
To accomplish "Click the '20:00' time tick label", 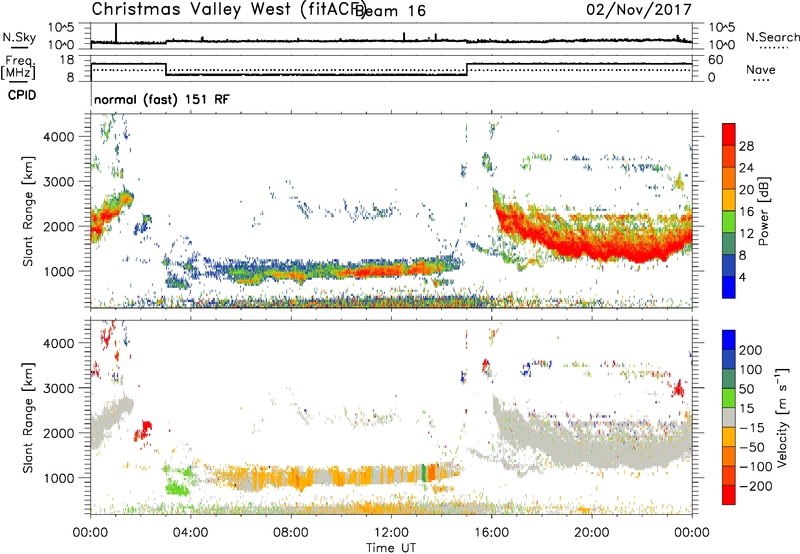I will pos(592,533).
